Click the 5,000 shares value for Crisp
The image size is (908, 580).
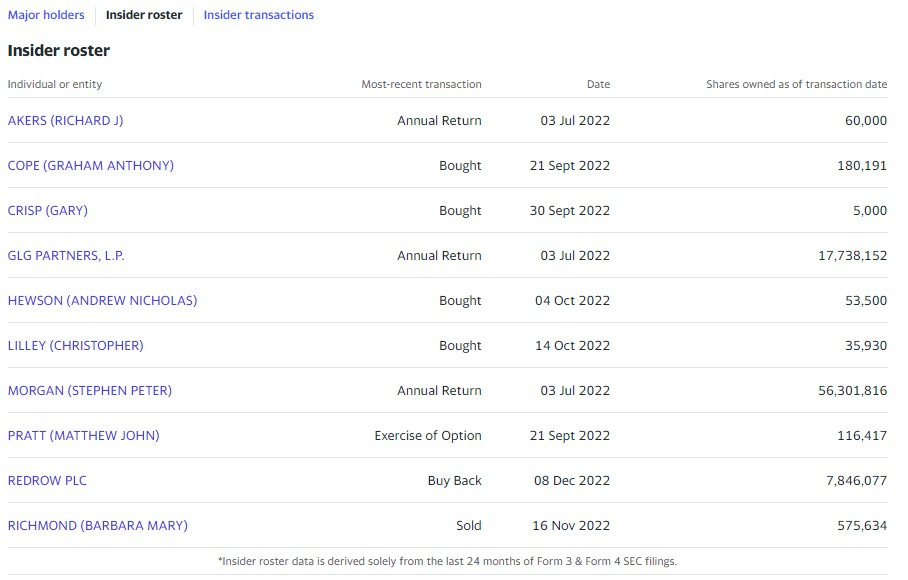tap(870, 211)
